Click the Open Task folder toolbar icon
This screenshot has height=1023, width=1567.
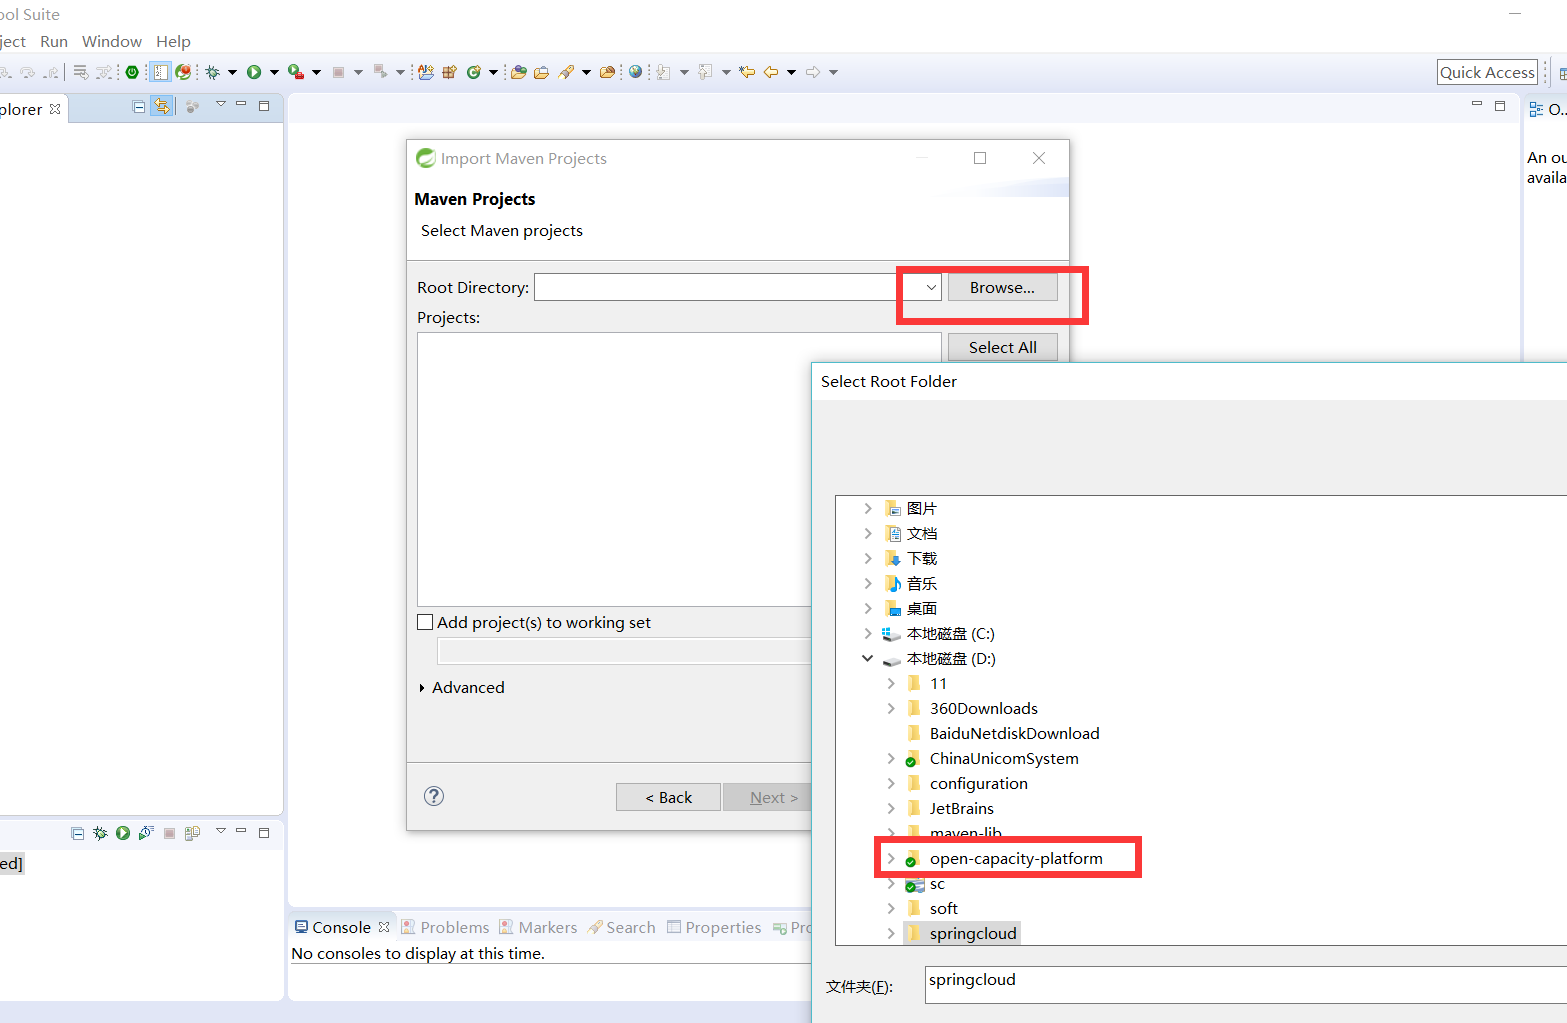click(x=541, y=72)
